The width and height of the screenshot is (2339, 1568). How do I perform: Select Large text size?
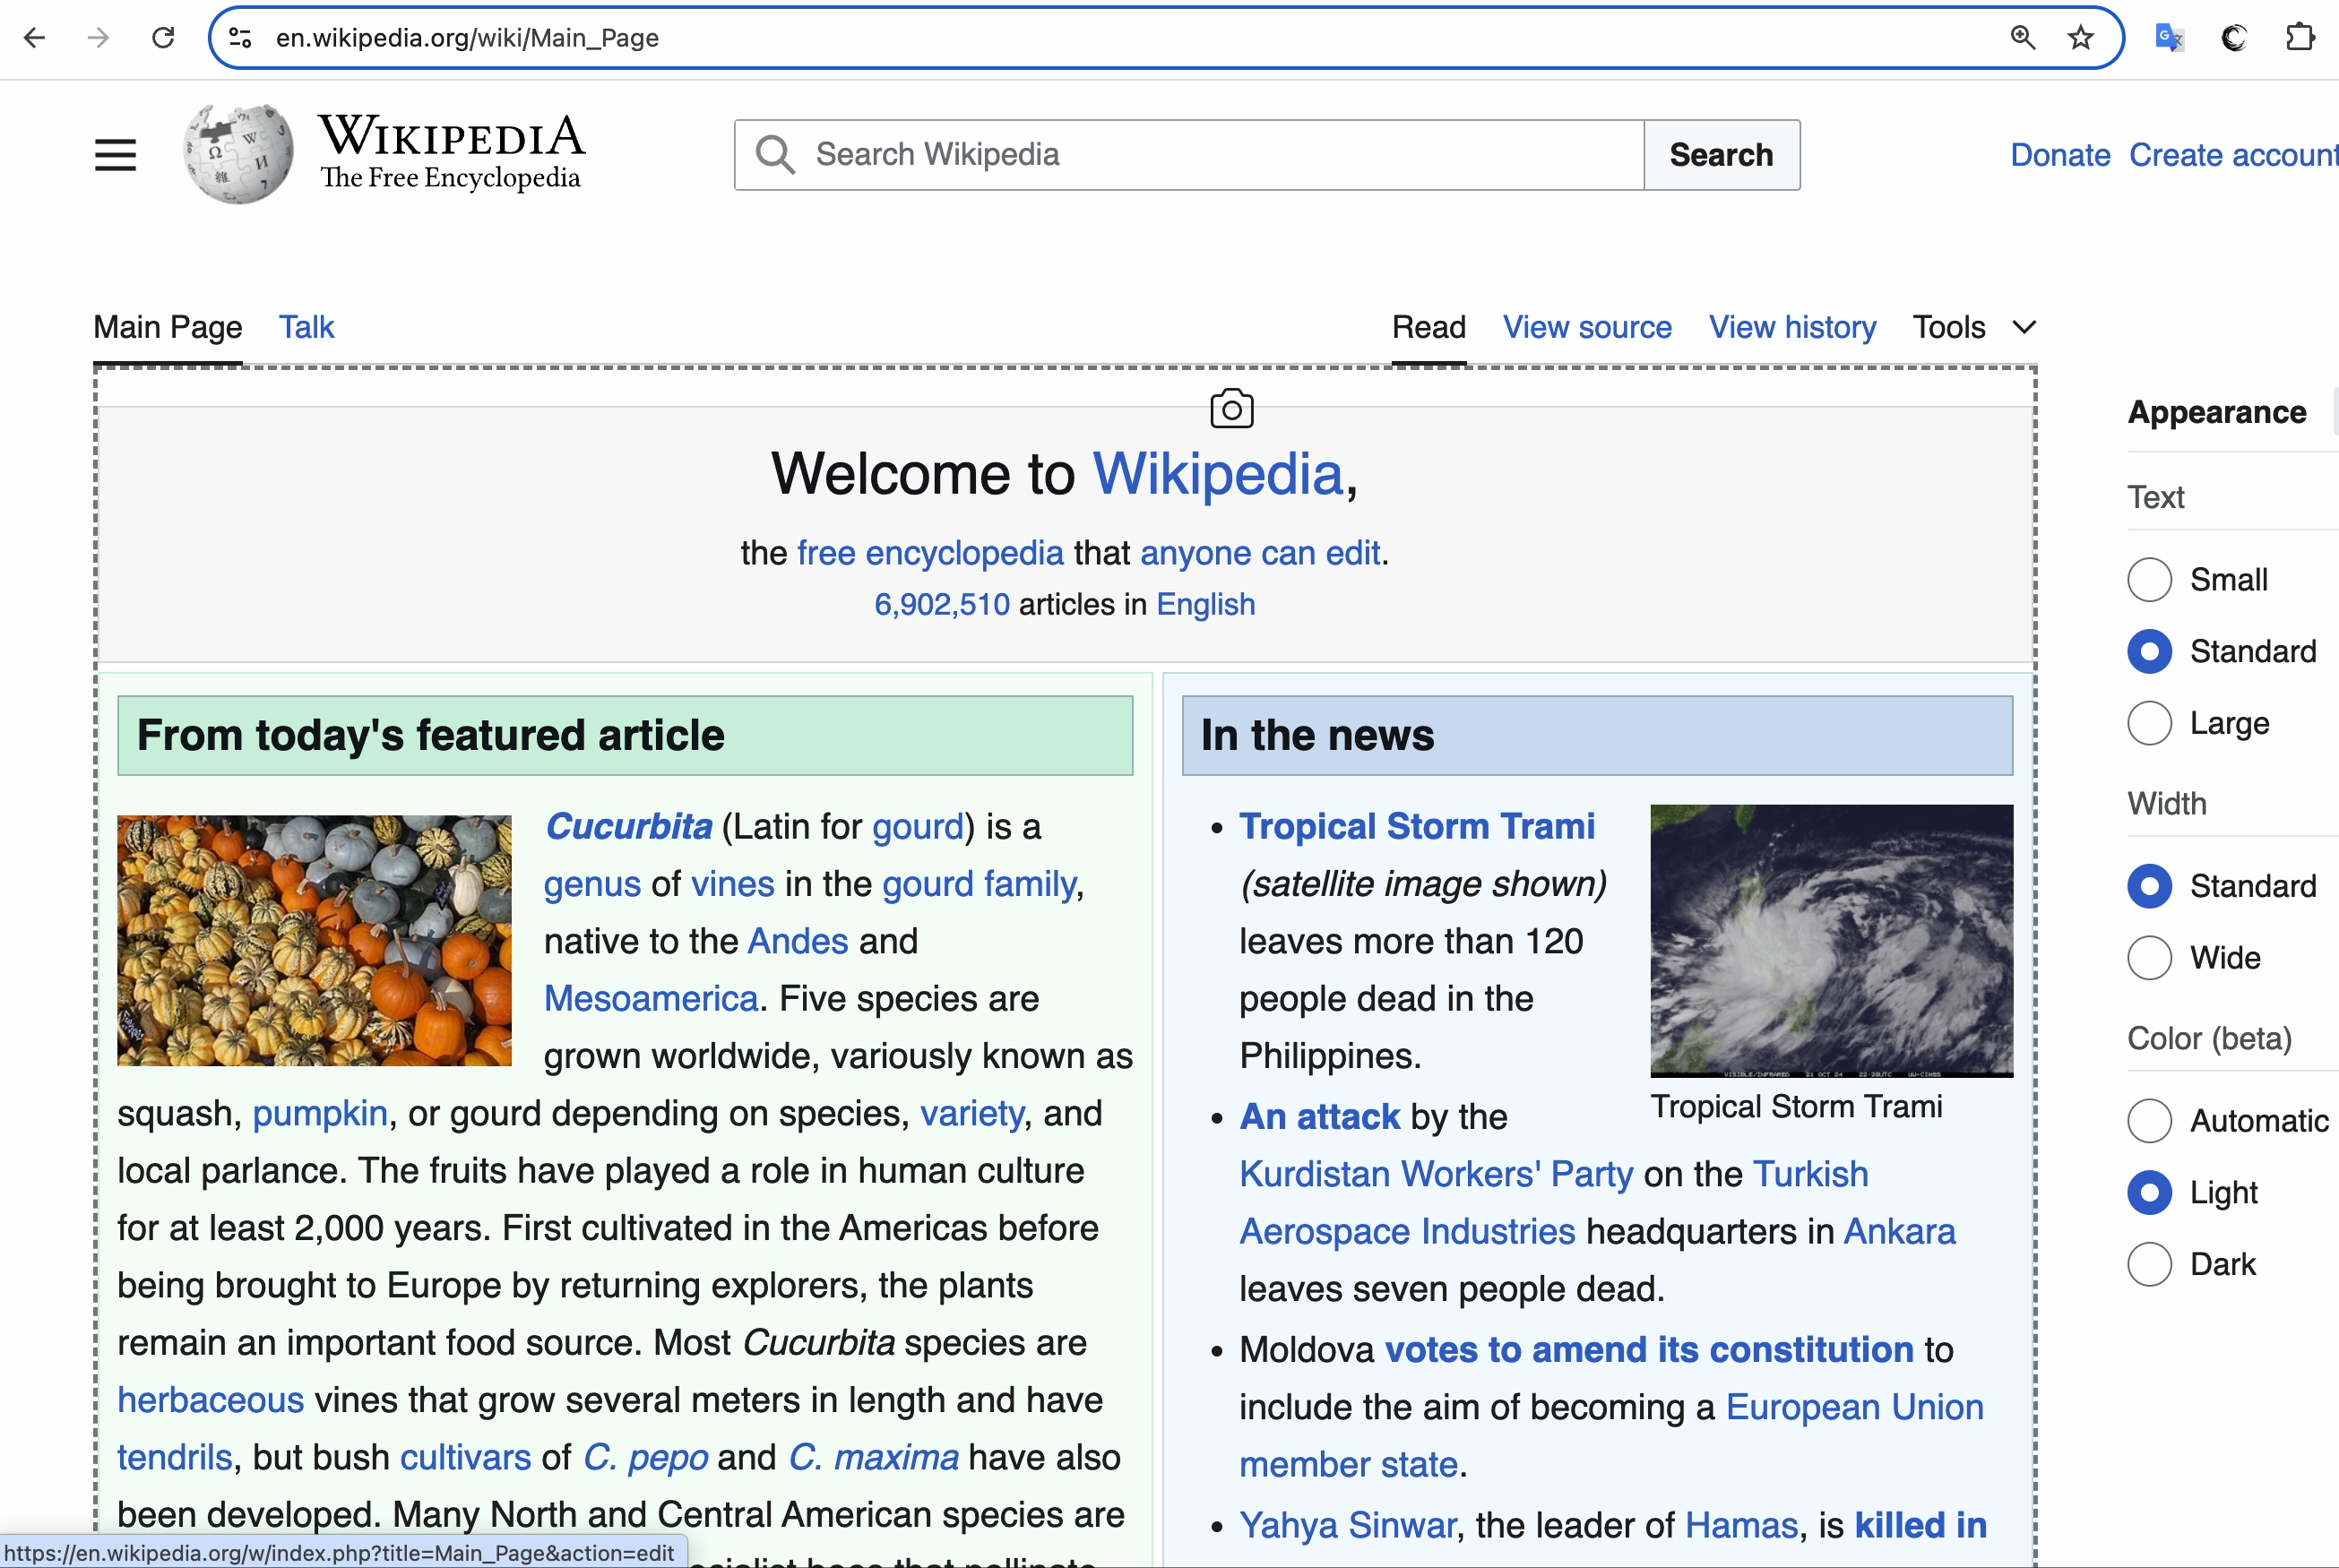tap(2149, 723)
